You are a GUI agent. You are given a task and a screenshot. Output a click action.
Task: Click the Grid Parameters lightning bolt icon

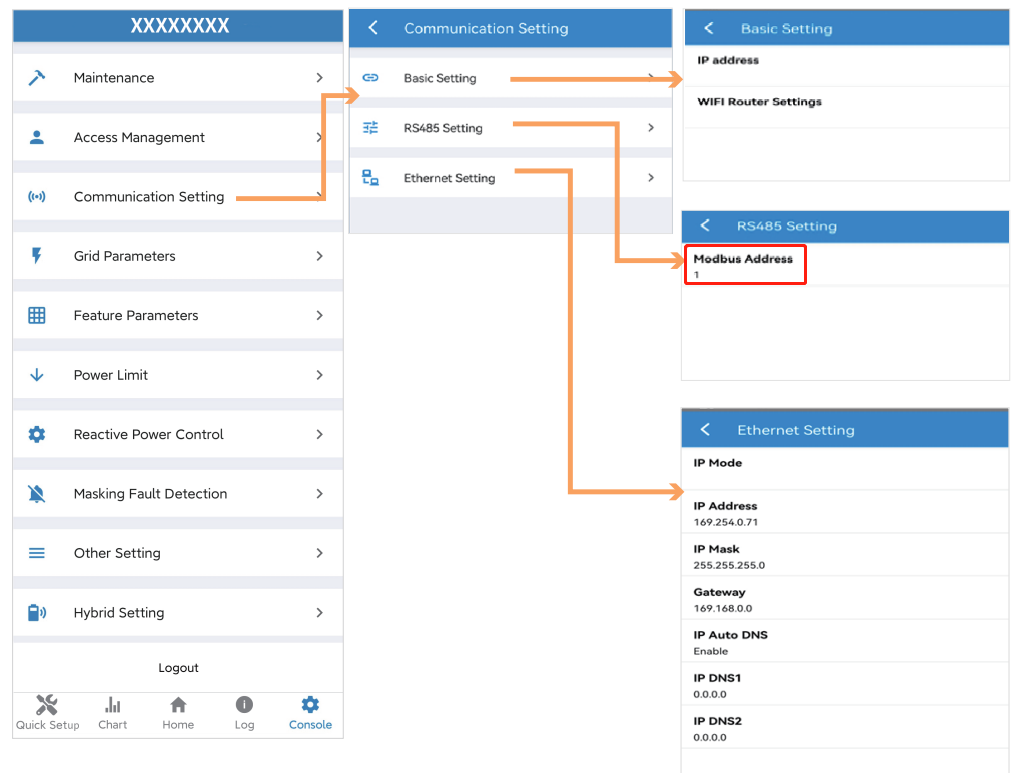(x=37, y=256)
